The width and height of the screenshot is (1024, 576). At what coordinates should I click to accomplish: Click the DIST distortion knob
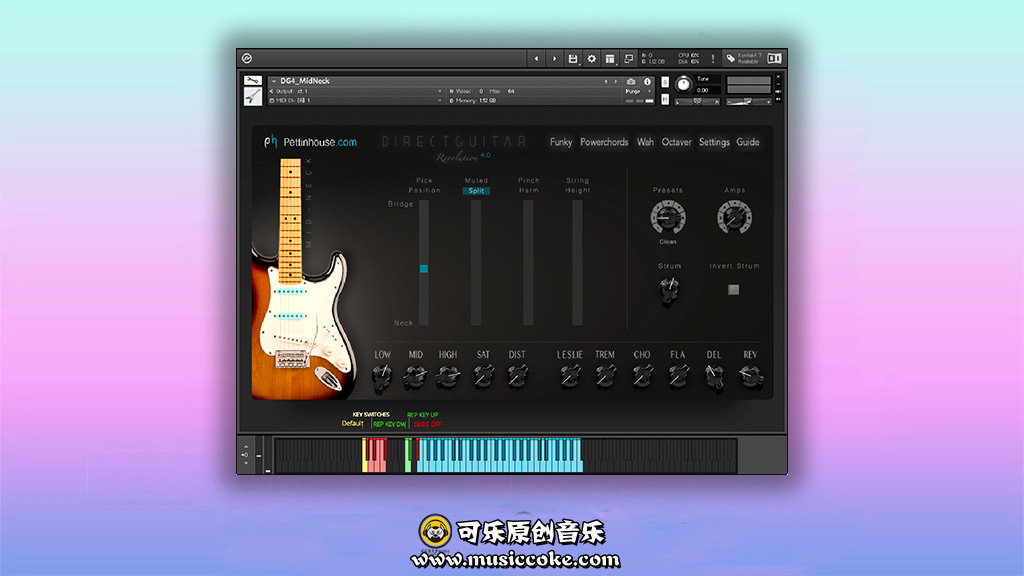click(x=517, y=376)
